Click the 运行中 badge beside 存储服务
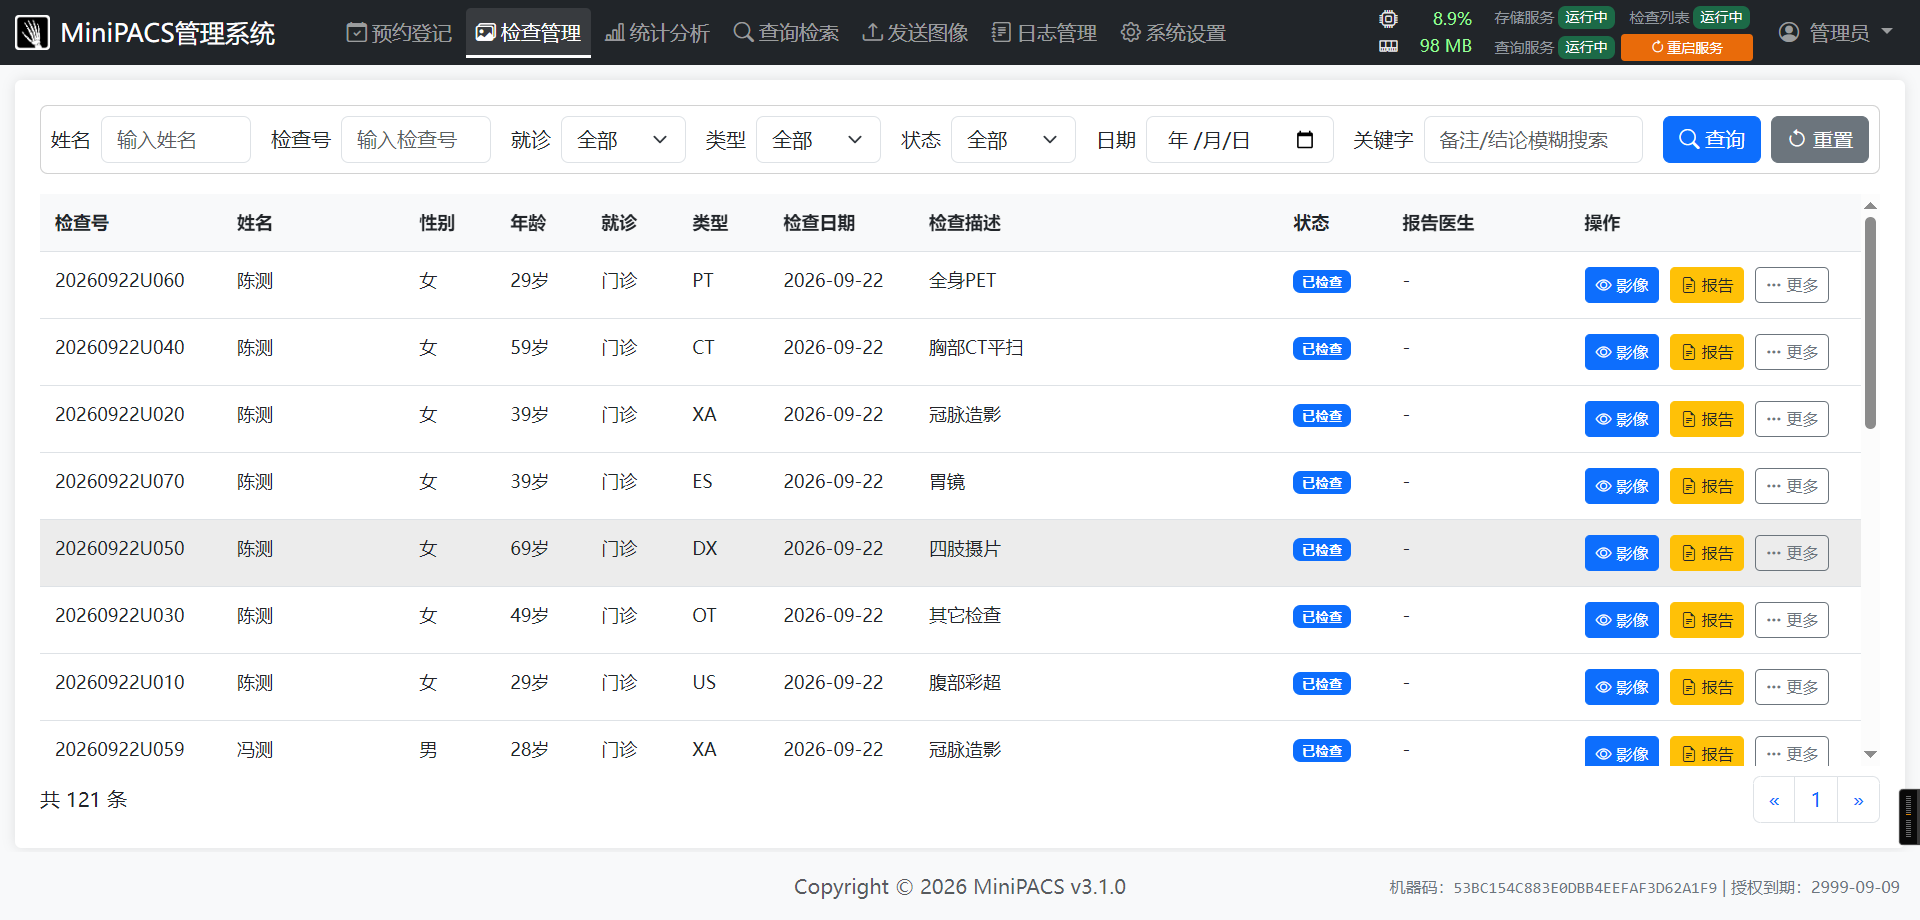The image size is (1920, 920). click(x=1586, y=17)
